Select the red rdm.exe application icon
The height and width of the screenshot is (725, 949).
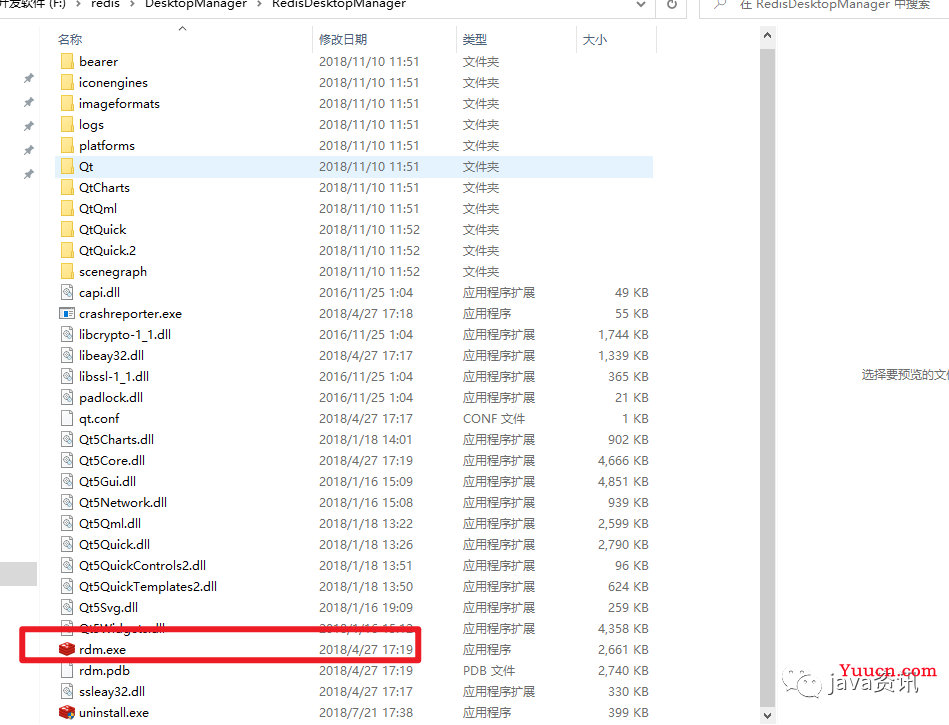(x=67, y=649)
